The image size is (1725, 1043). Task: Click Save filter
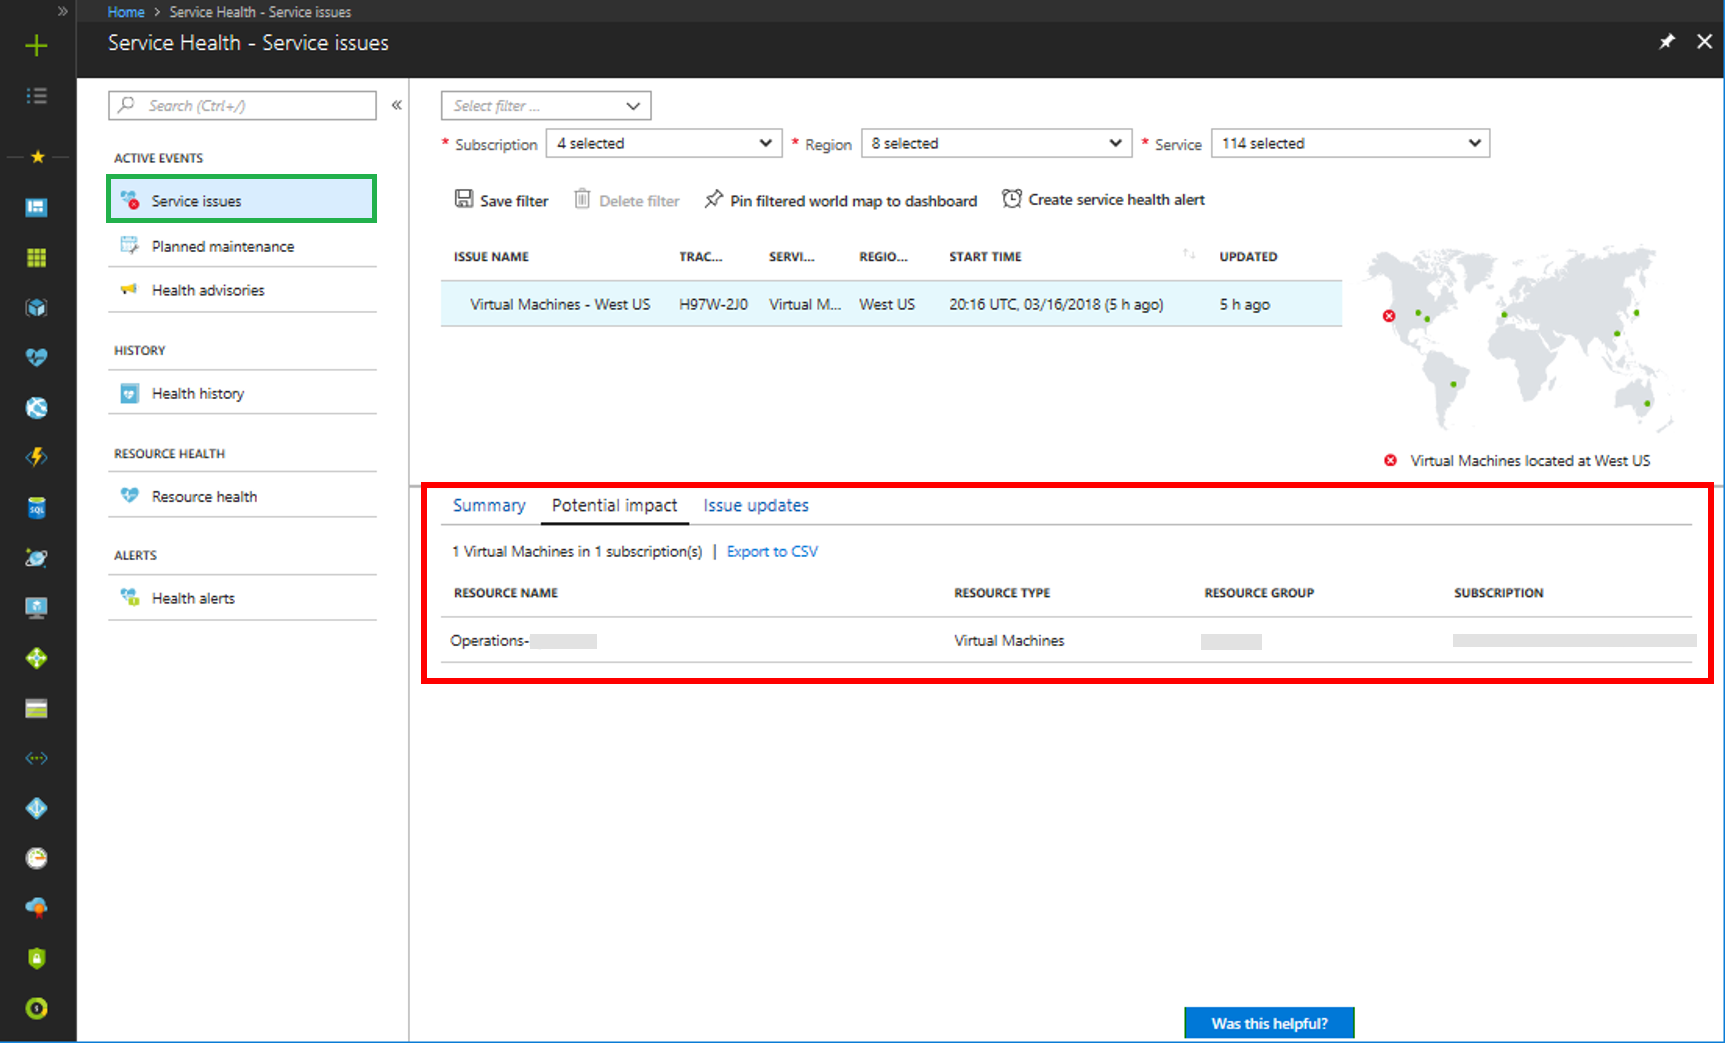pyautogui.click(x=502, y=200)
